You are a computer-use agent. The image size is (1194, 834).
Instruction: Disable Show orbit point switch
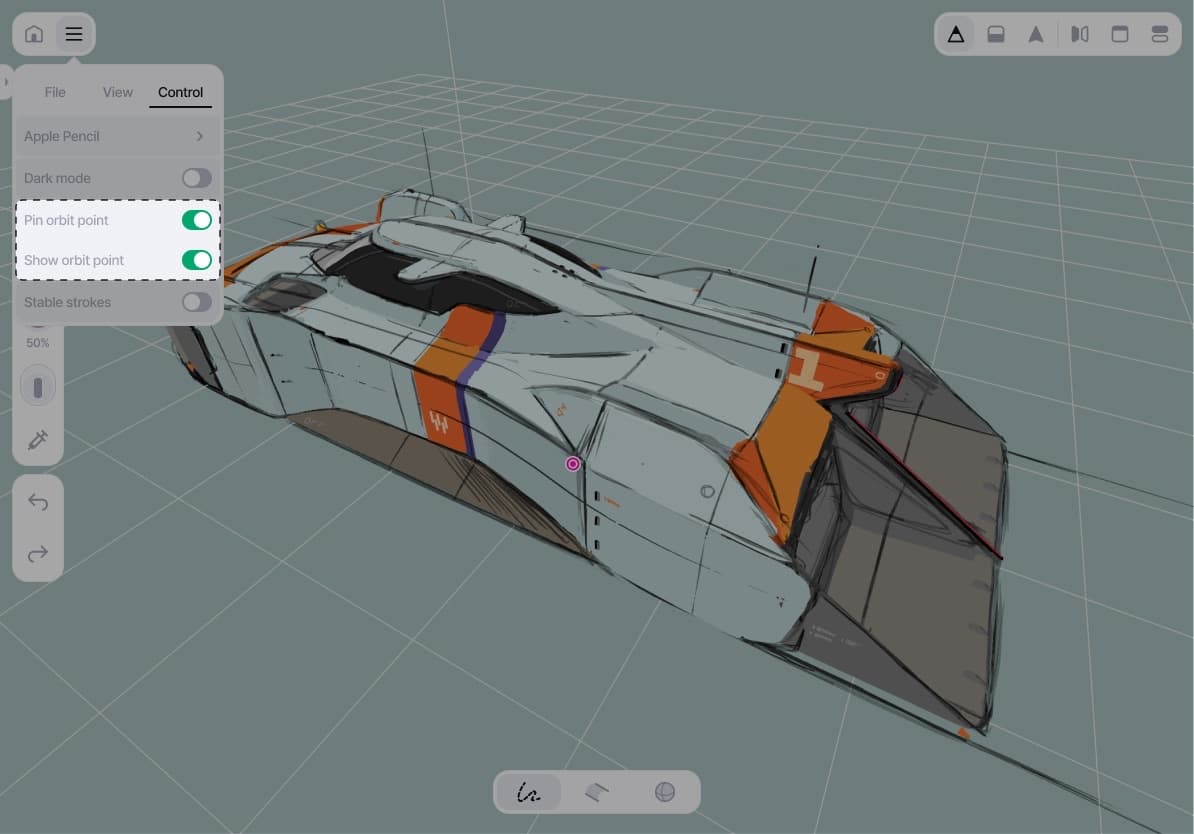(x=196, y=260)
